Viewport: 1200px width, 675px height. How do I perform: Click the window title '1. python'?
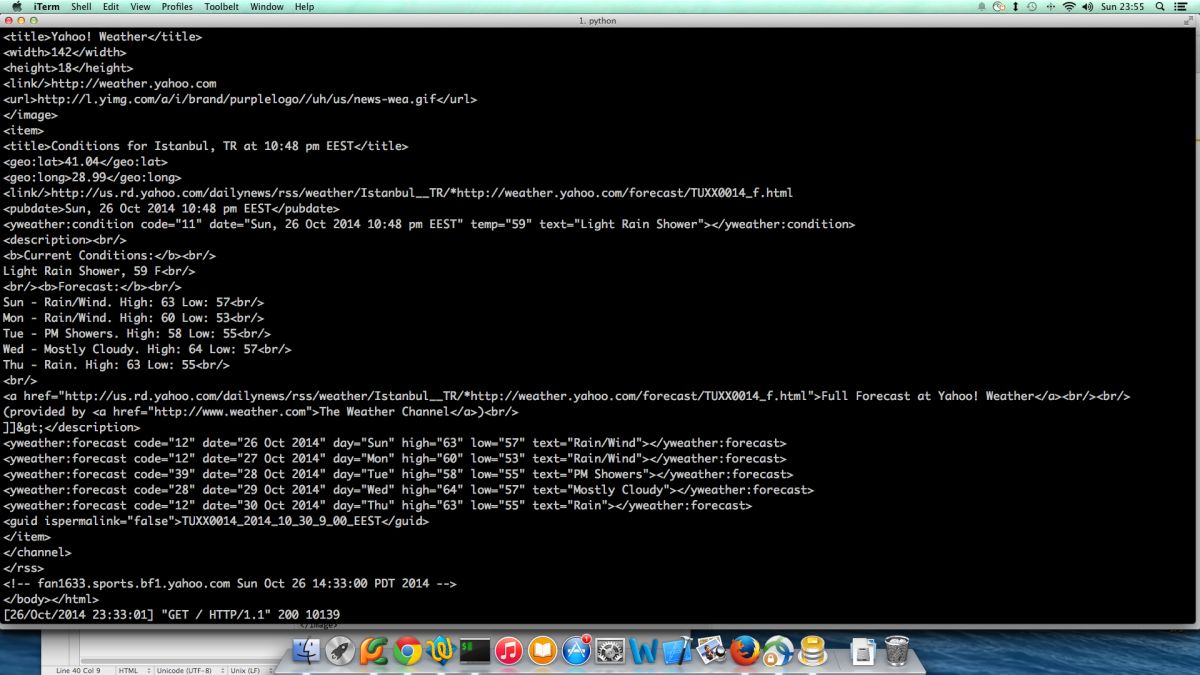[x=598, y=20]
